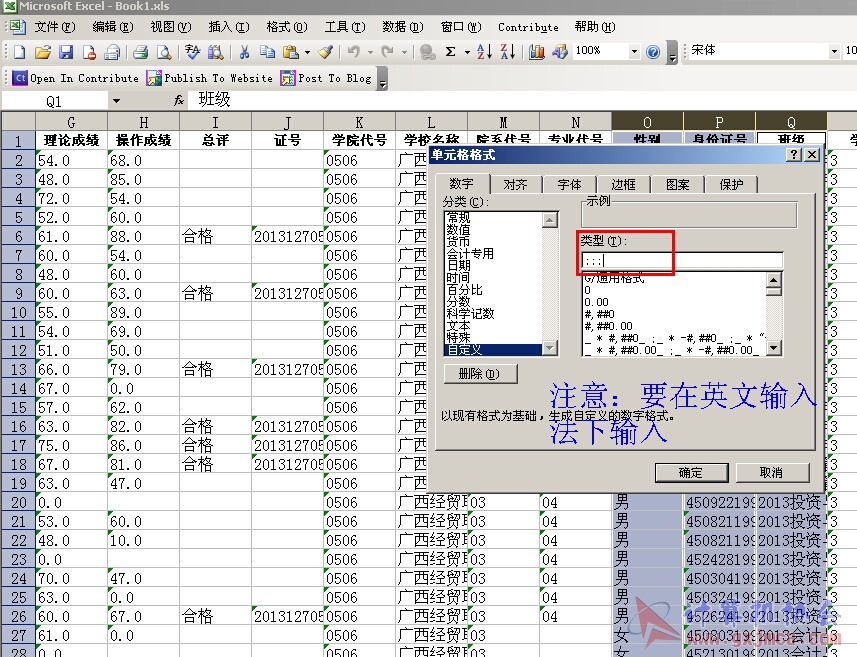Select the Format Painter brush

click(x=326, y=52)
